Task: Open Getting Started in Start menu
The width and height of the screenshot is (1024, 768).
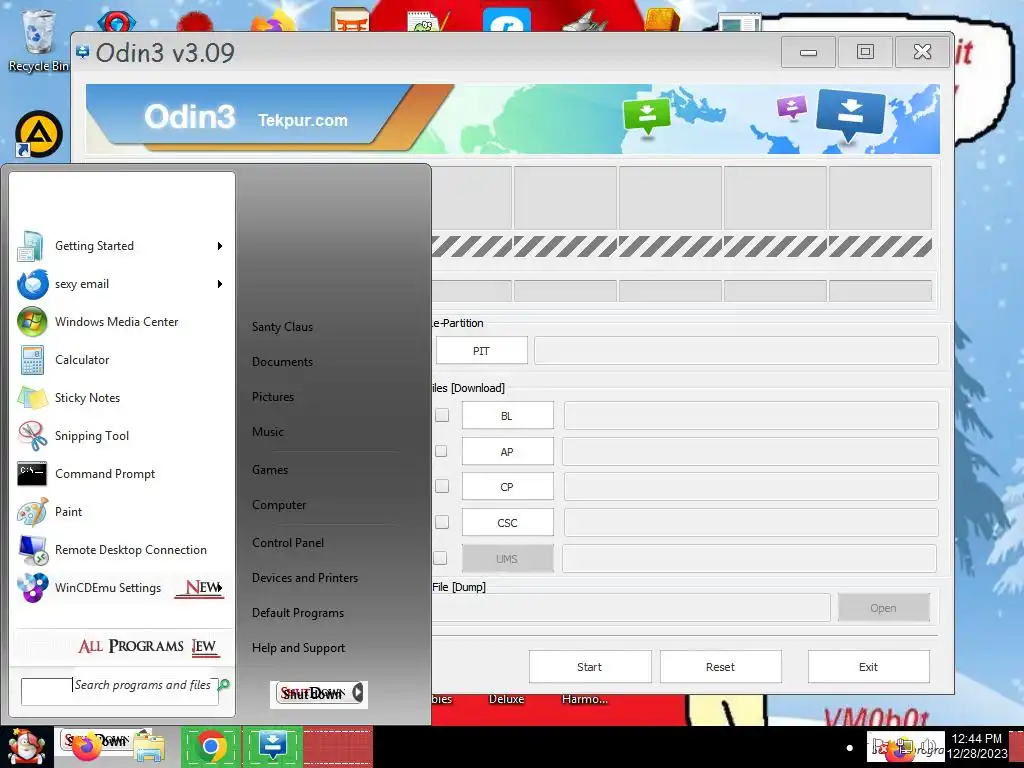Action: tap(121, 246)
